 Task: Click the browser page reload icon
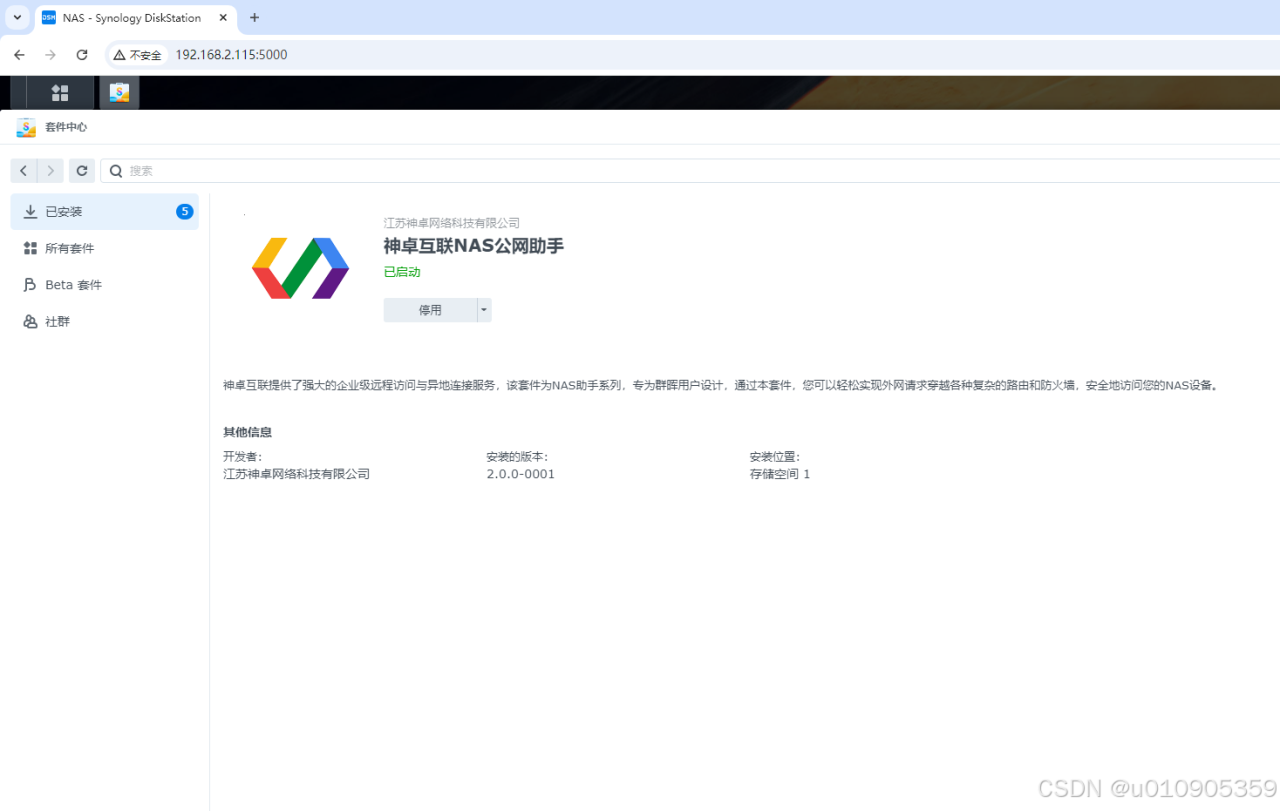(x=82, y=54)
